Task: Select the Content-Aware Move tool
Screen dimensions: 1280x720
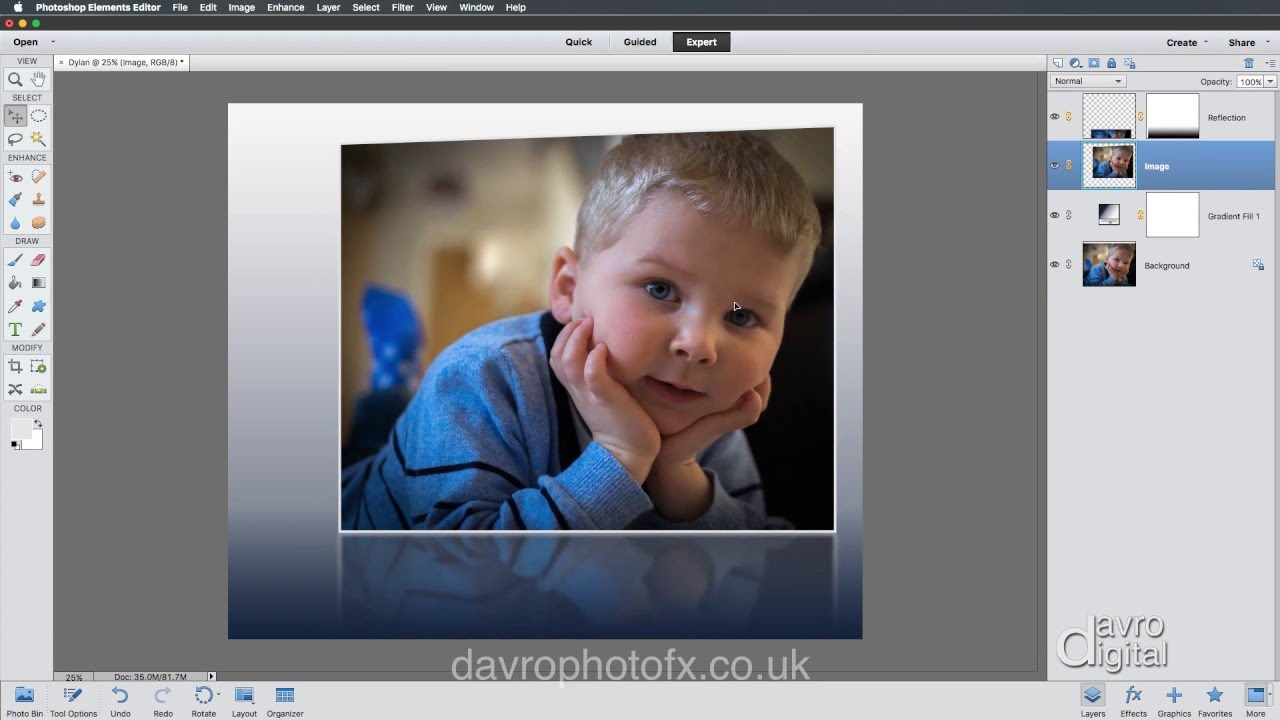Action: pos(15,390)
